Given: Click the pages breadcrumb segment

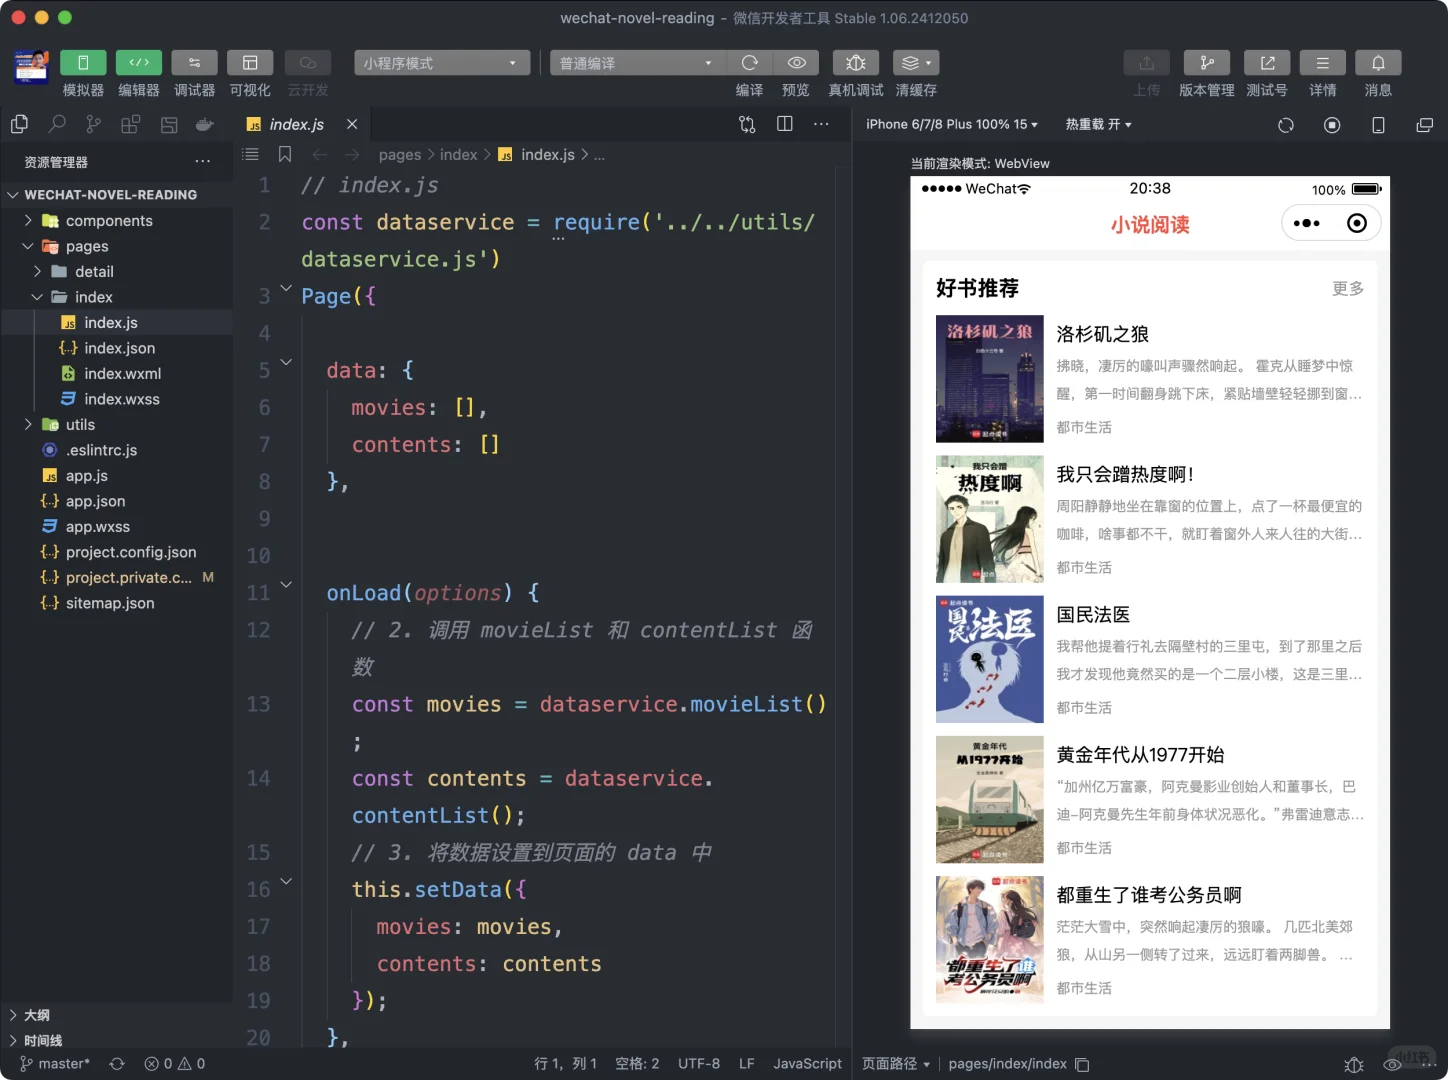Looking at the screenshot, I should (400, 155).
